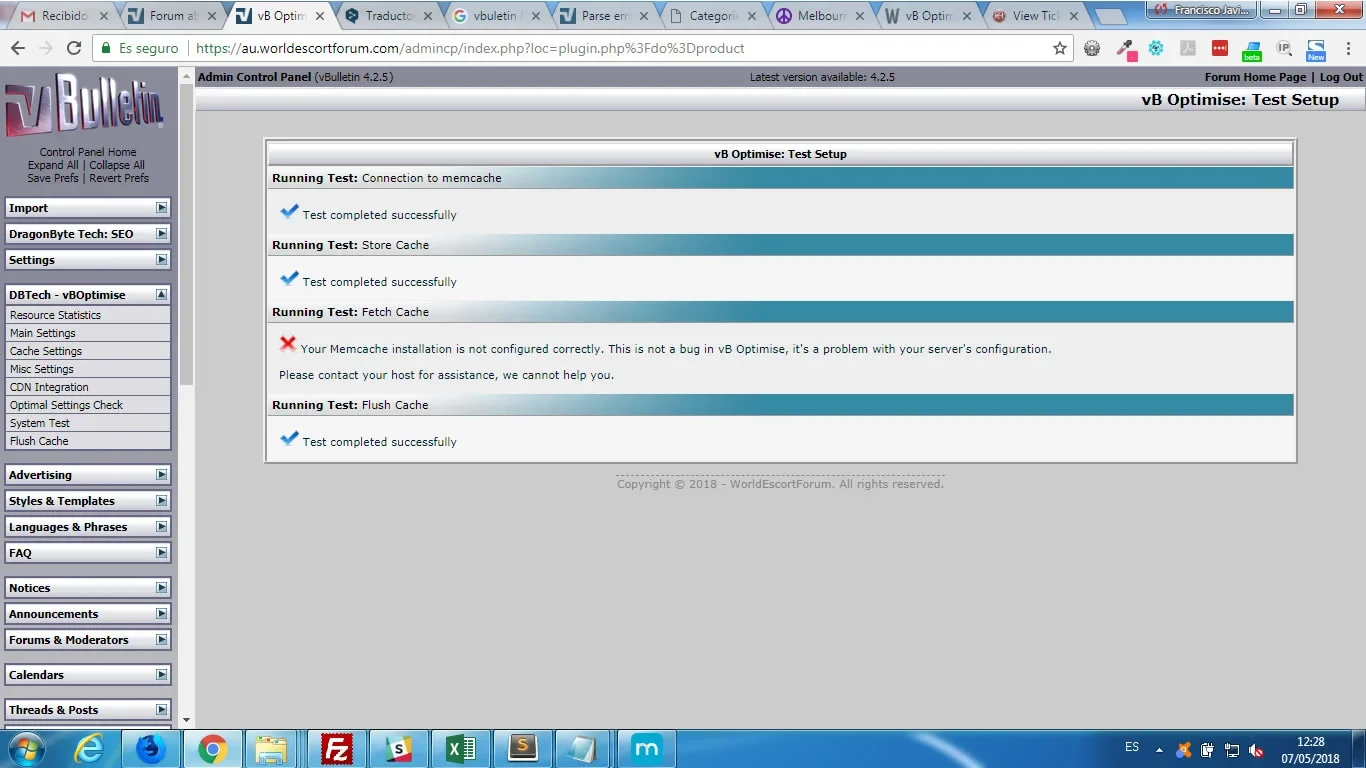This screenshot has width=1366, height=768.
Task: Open the Chrome three-dot menu
Action: tap(1347, 48)
